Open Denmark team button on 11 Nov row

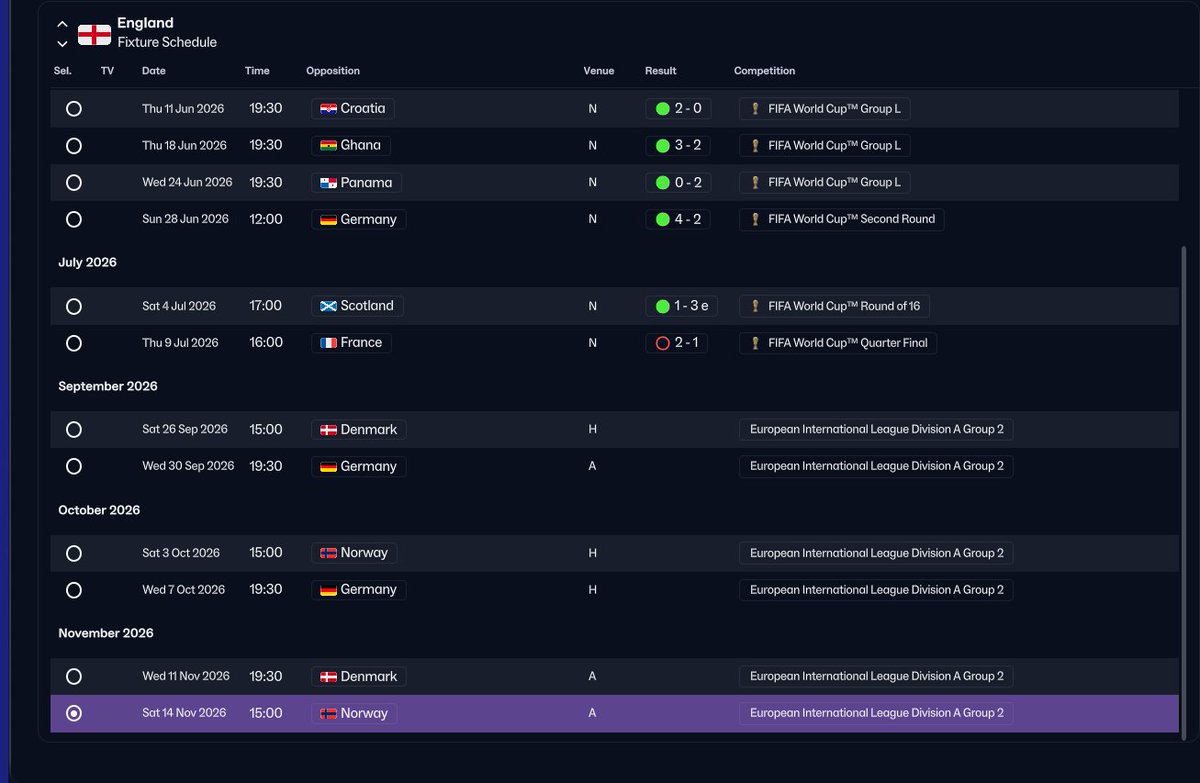[x=359, y=676]
